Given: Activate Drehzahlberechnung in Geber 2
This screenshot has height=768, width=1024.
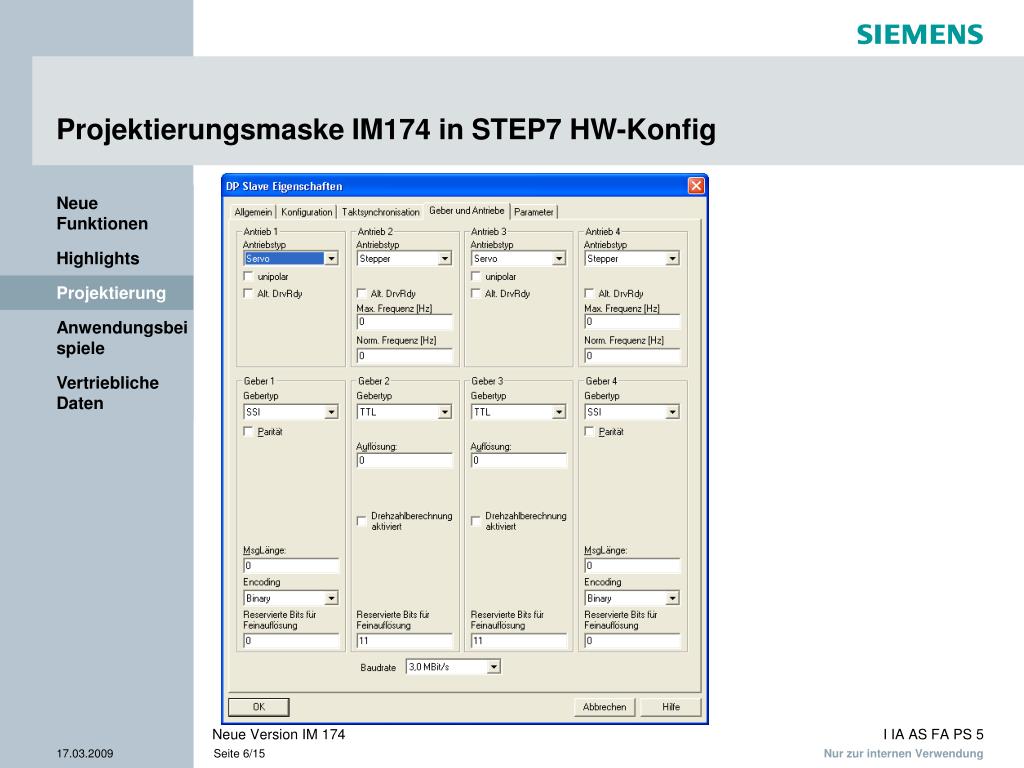Looking at the screenshot, I should click(361, 520).
